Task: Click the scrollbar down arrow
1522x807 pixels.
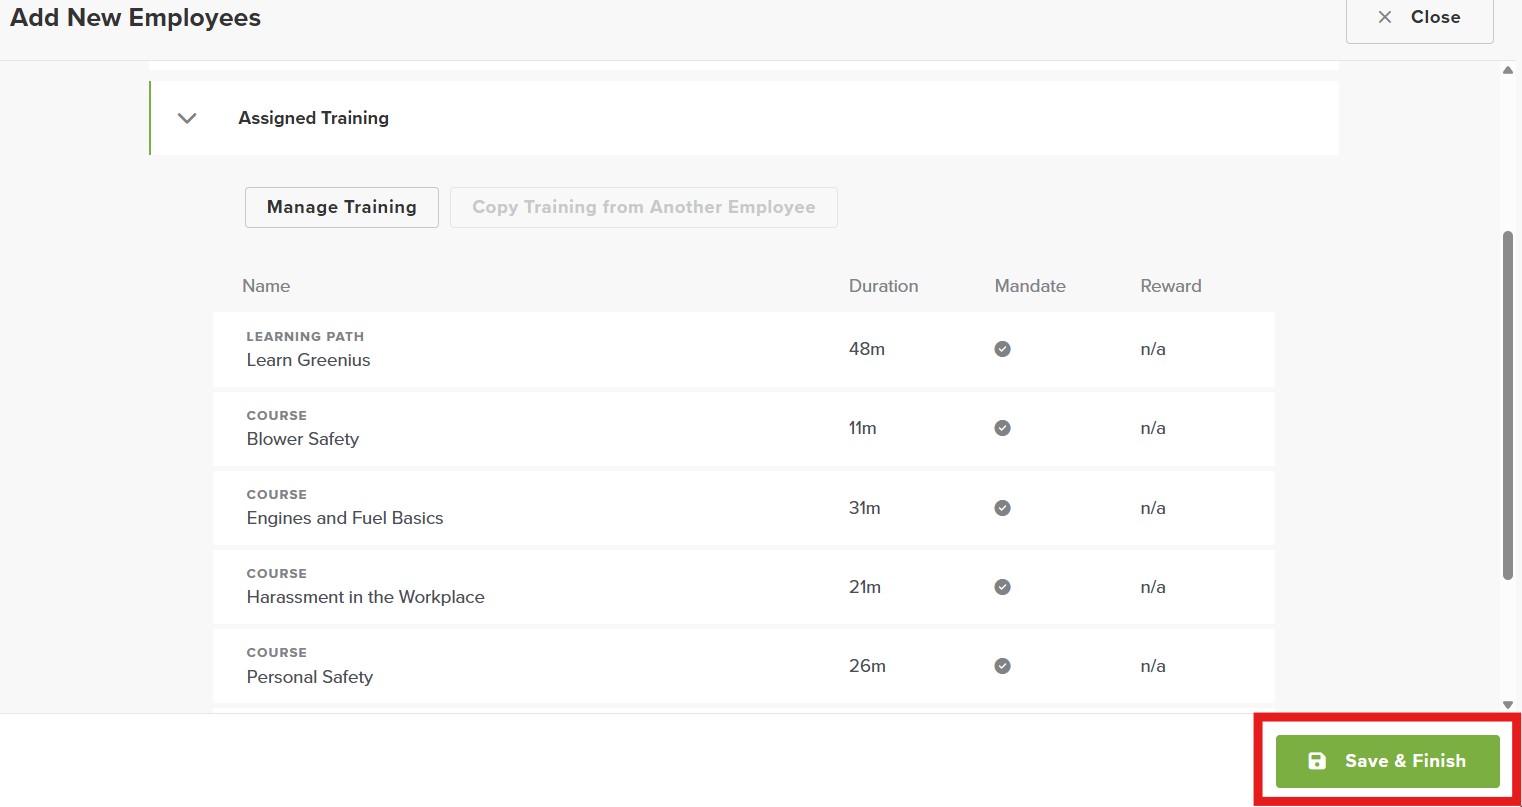Action: coord(1508,705)
